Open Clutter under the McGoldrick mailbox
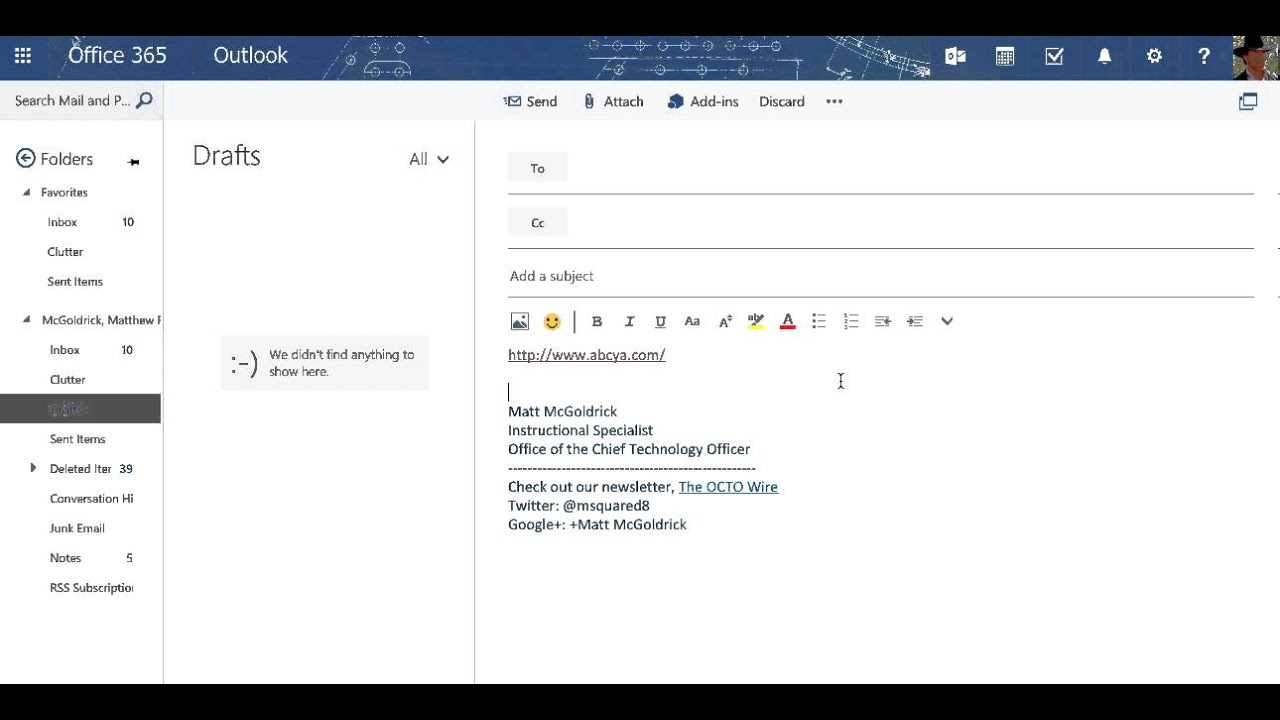Screen dimensions: 1280x720 point(68,380)
